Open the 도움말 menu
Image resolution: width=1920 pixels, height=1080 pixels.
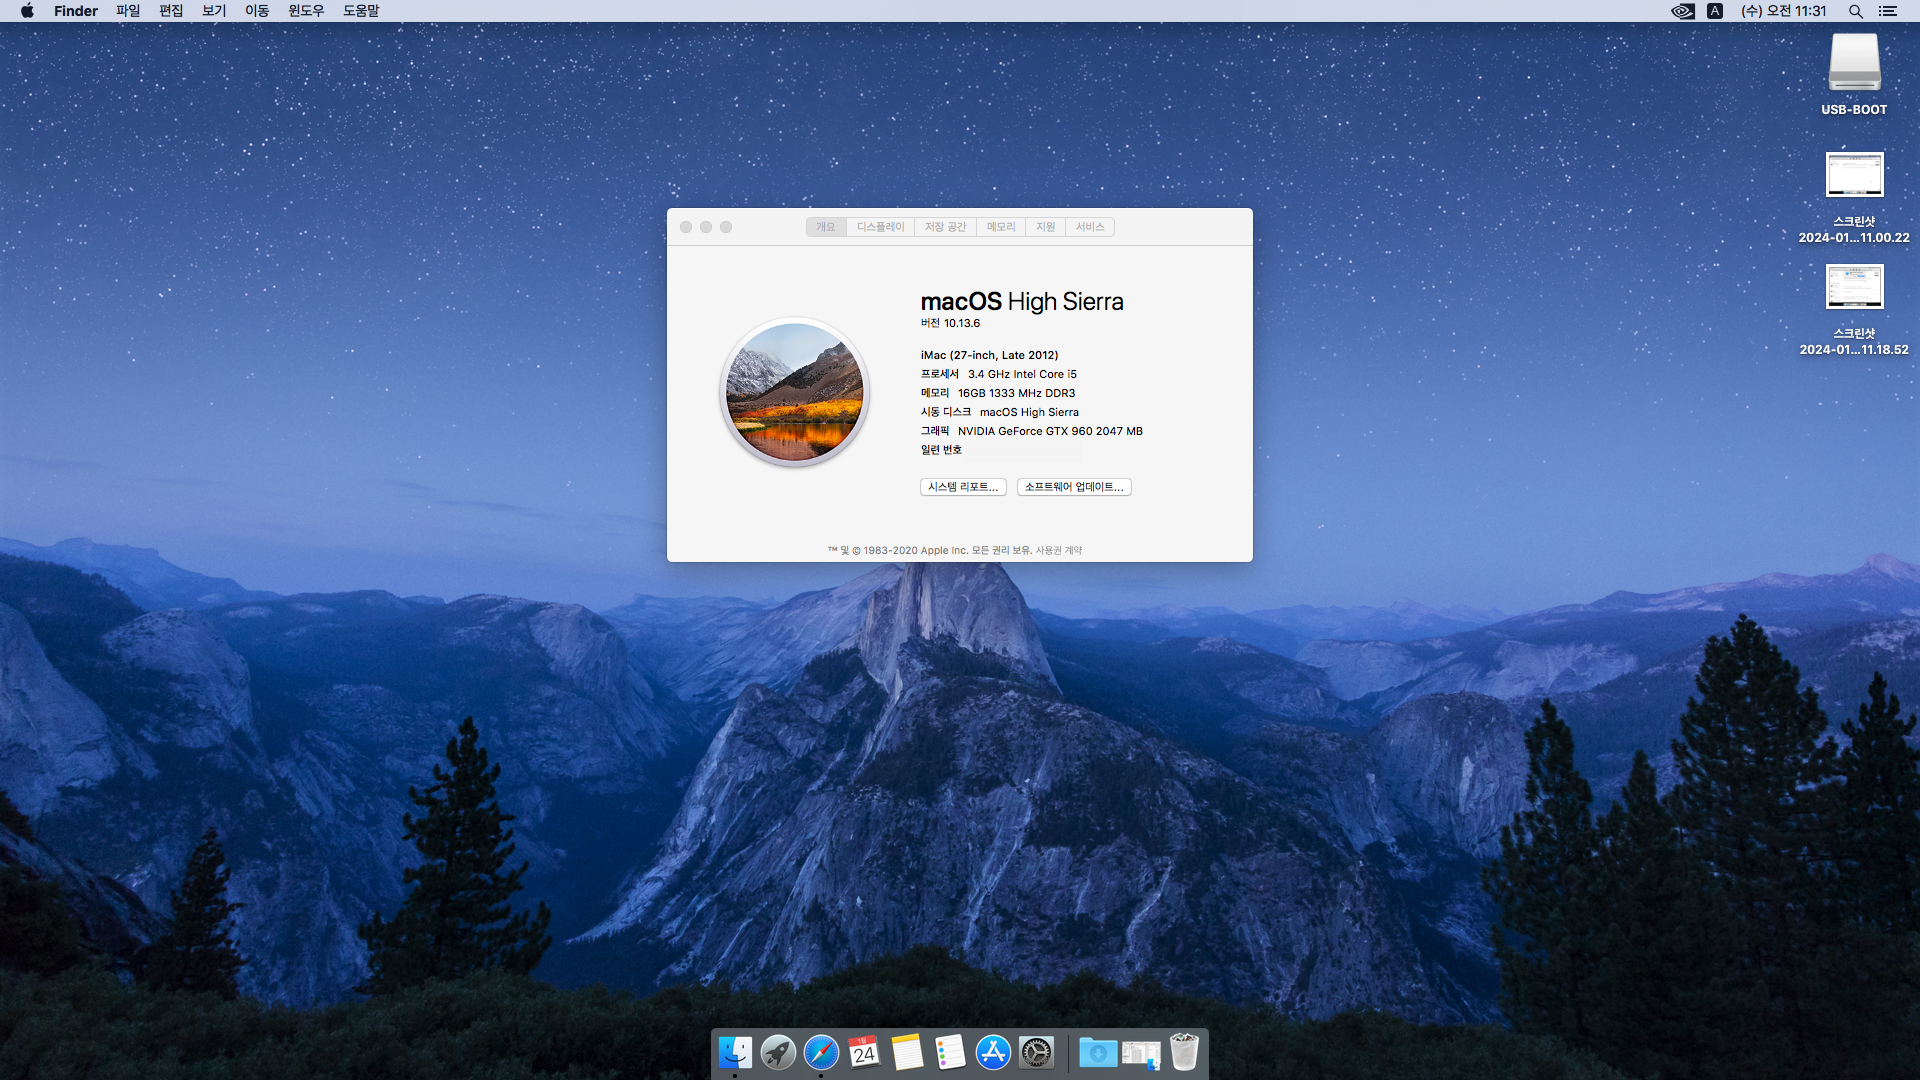[361, 11]
